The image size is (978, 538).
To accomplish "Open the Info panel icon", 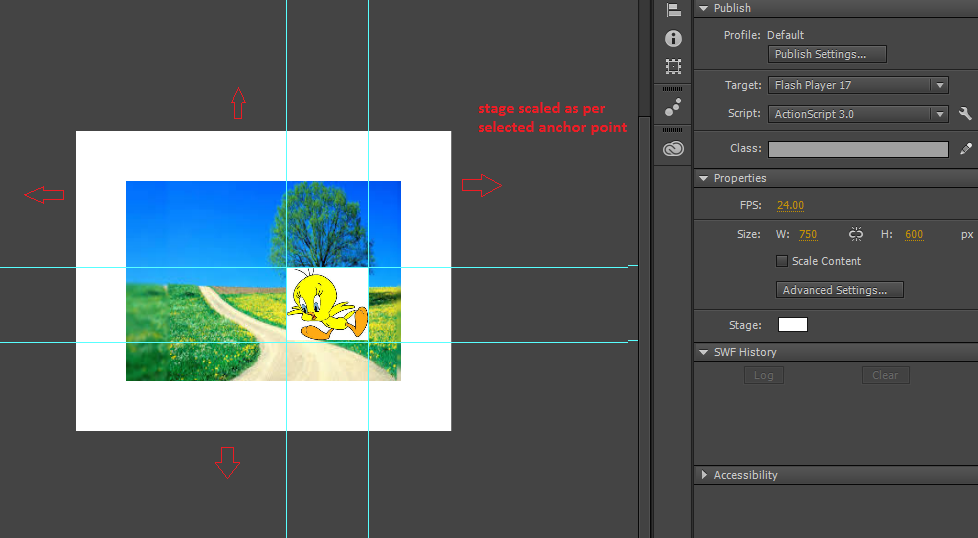I will point(673,39).
